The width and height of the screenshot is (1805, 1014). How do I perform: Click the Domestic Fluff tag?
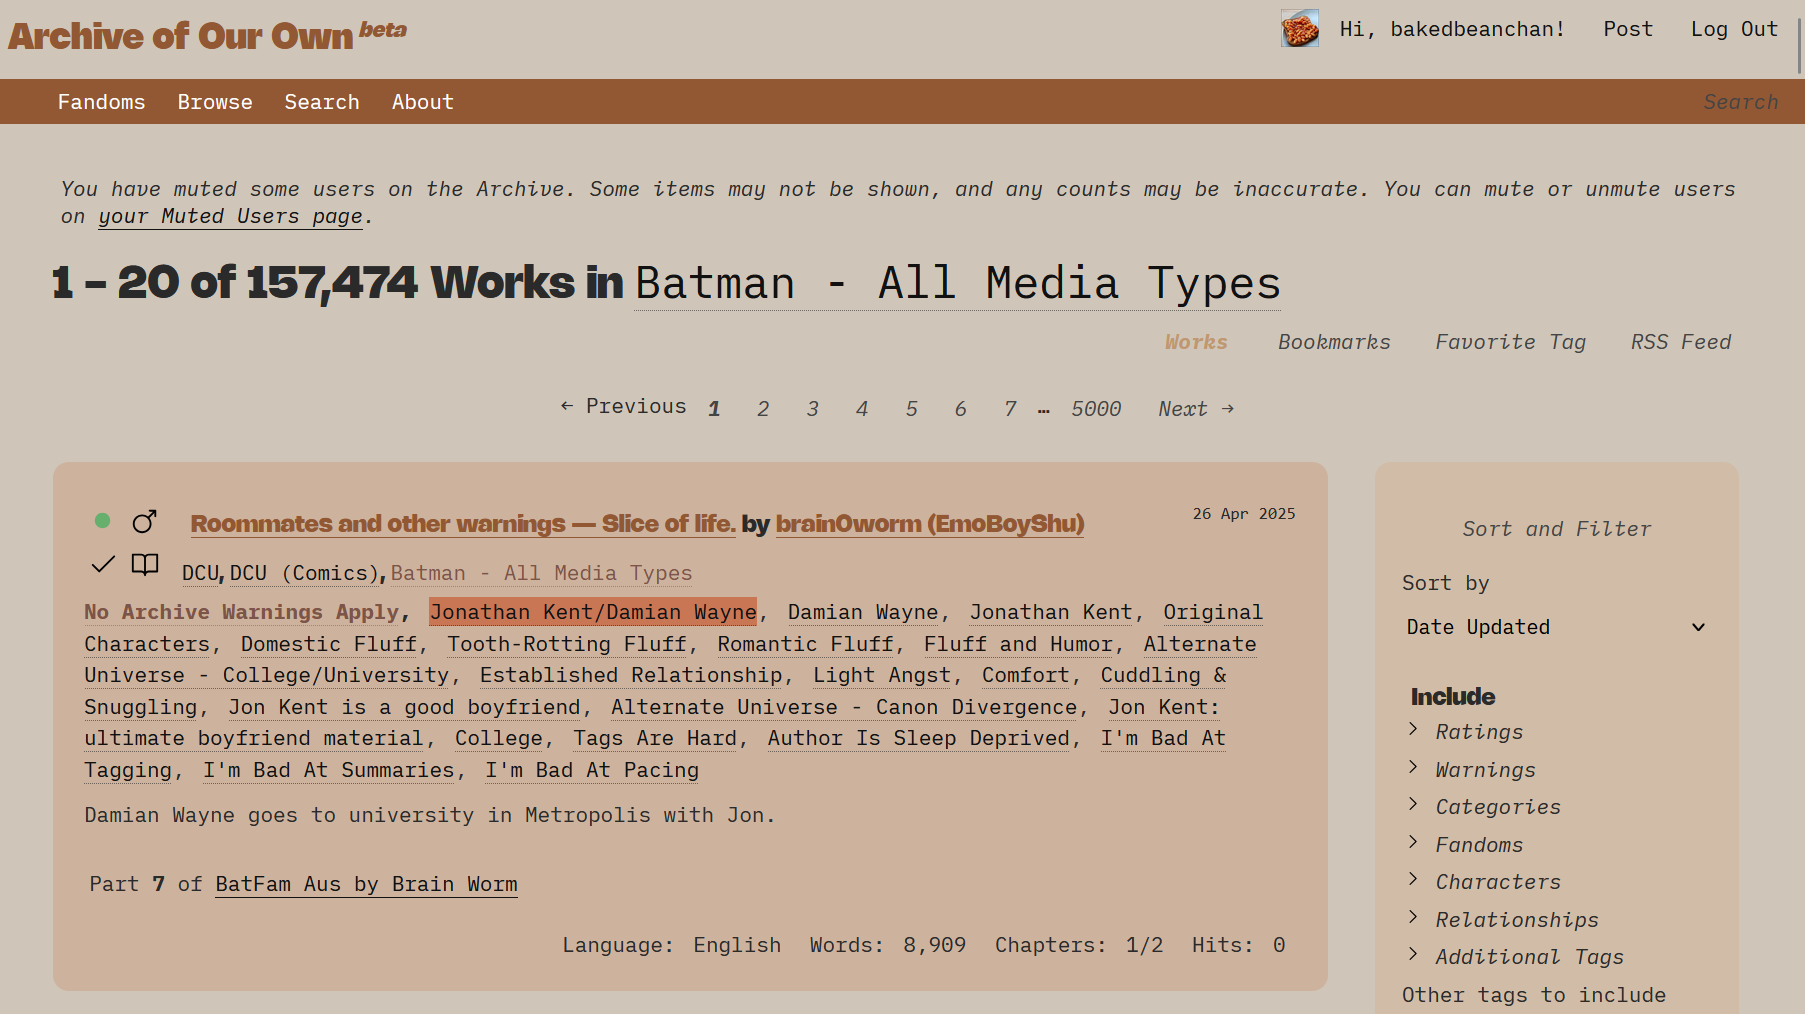pos(329,644)
